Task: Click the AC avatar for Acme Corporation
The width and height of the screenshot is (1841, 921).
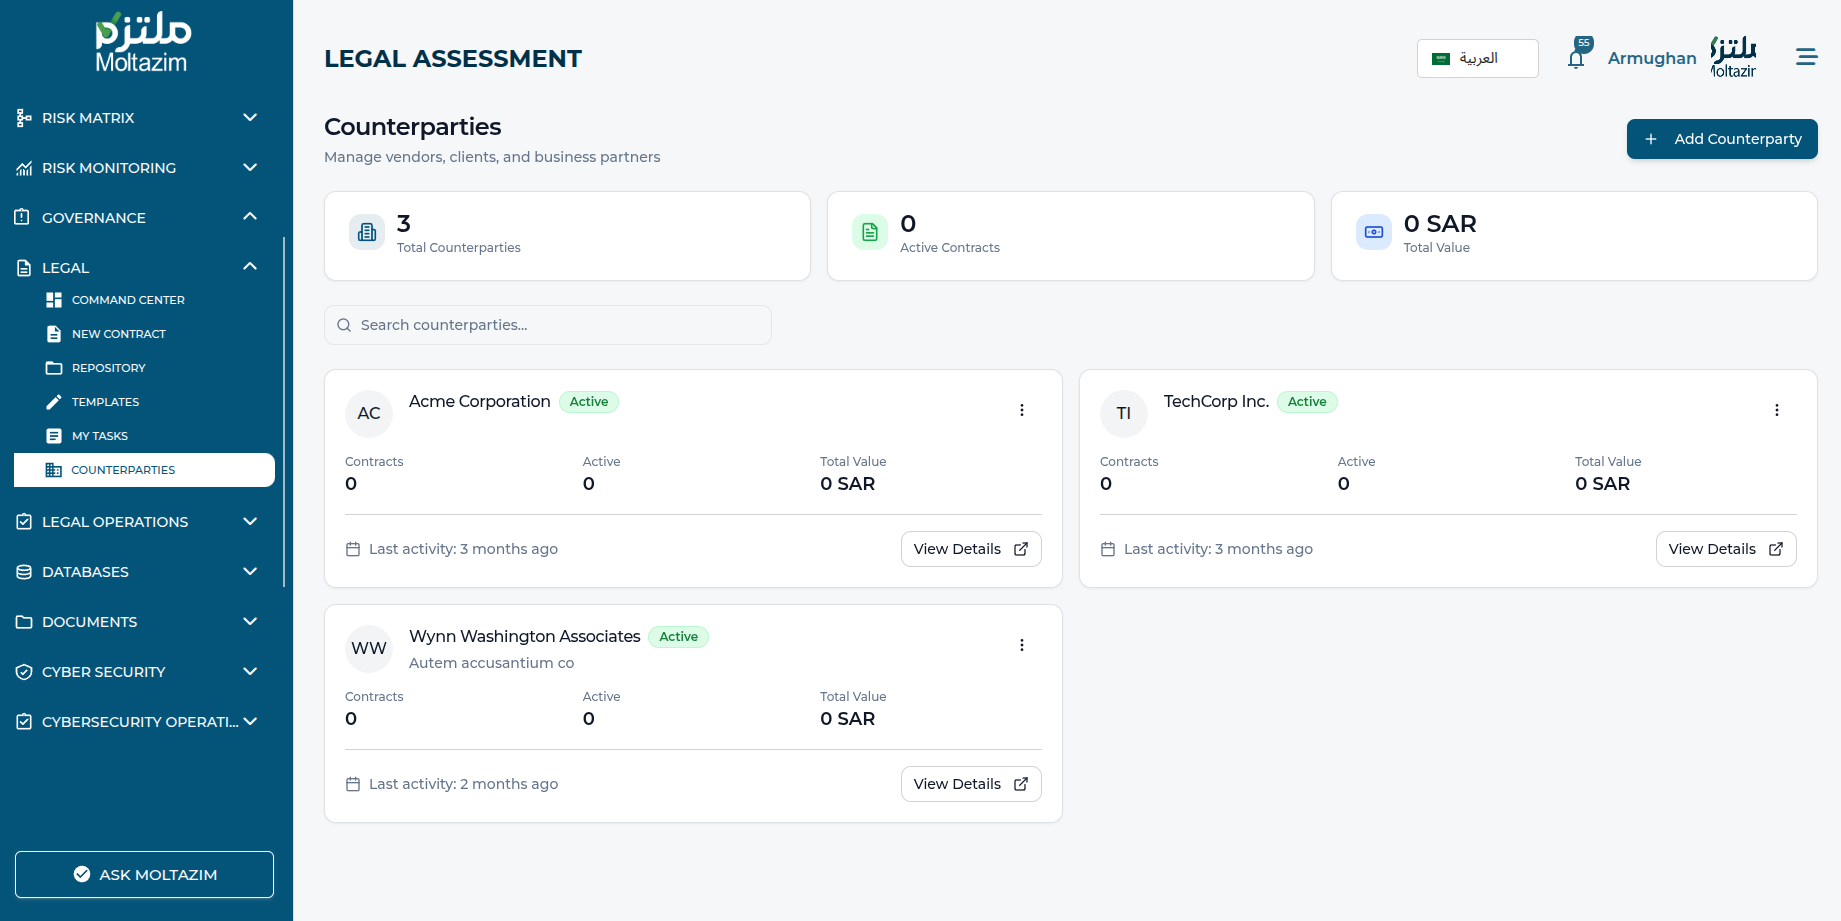Action: click(x=369, y=413)
